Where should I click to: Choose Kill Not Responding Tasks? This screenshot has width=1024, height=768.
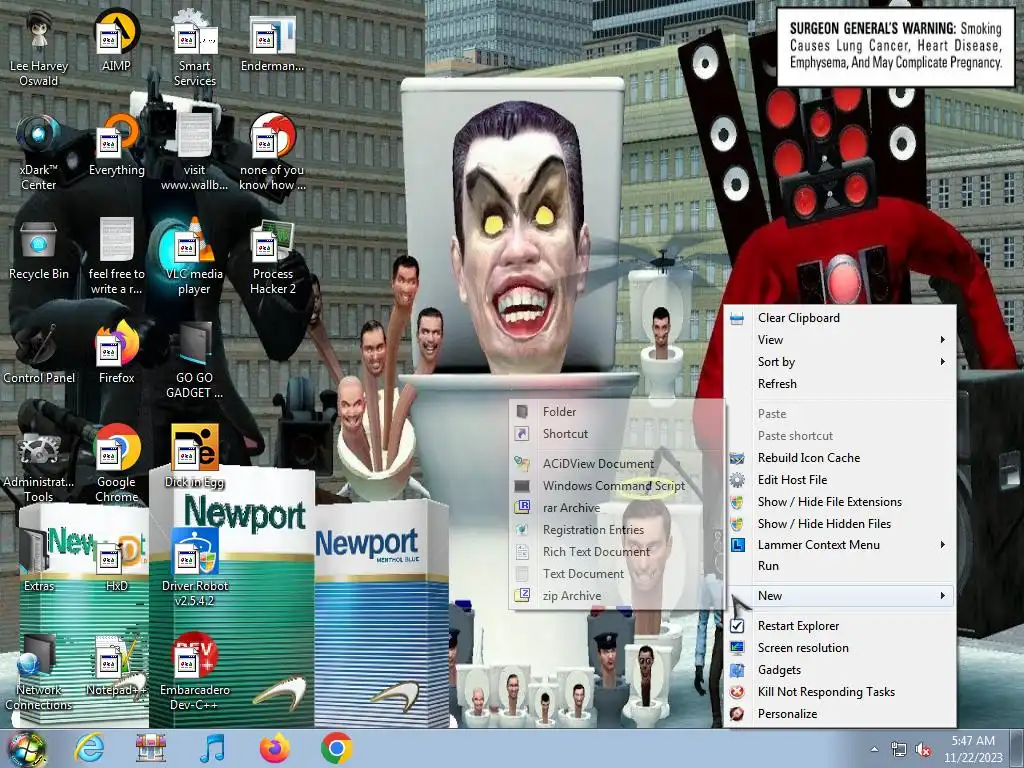click(839, 692)
